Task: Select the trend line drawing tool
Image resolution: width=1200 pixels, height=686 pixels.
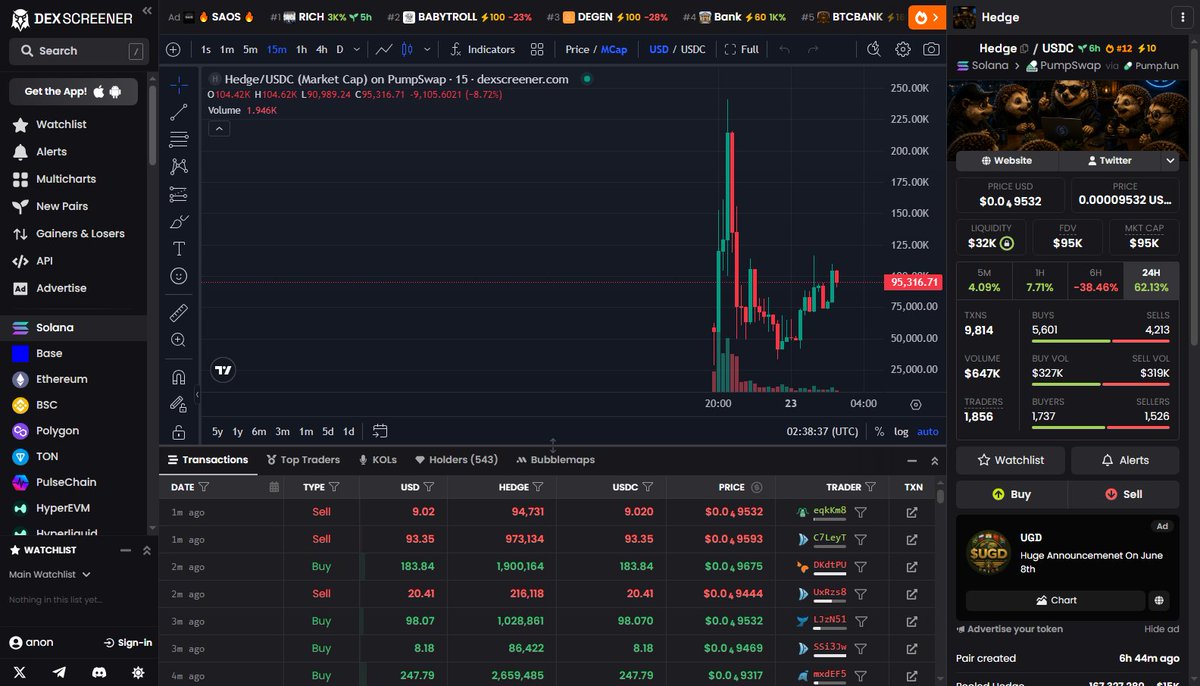Action: (x=179, y=112)
